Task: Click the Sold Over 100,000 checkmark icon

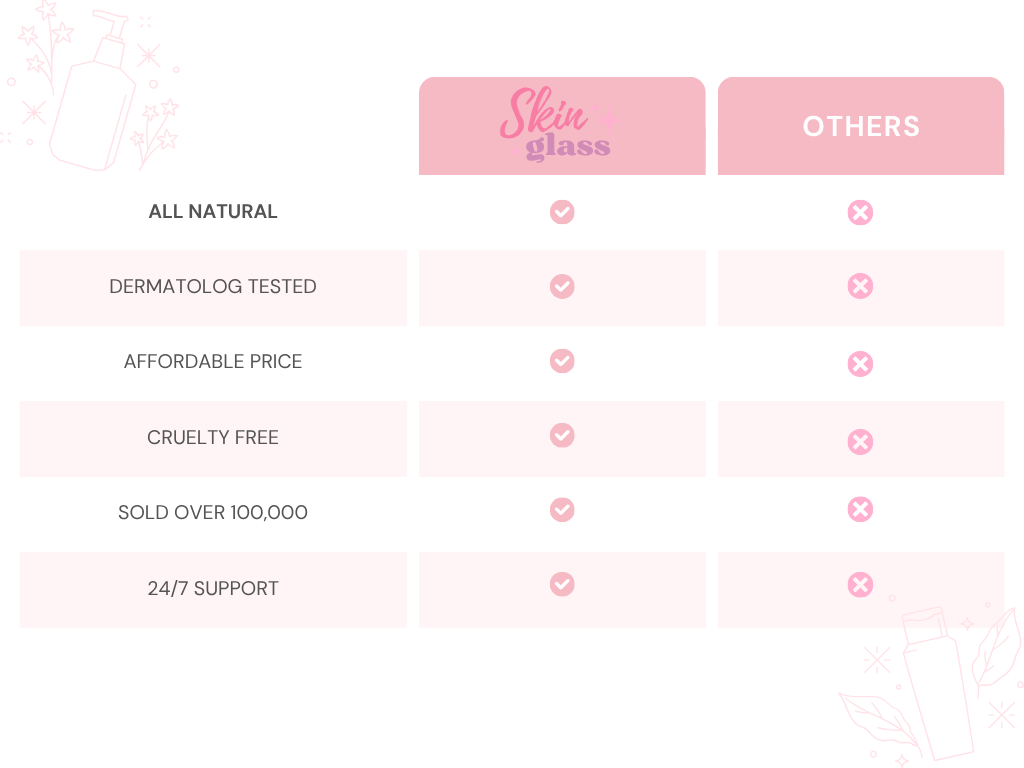Action: (x=562, y=510)
